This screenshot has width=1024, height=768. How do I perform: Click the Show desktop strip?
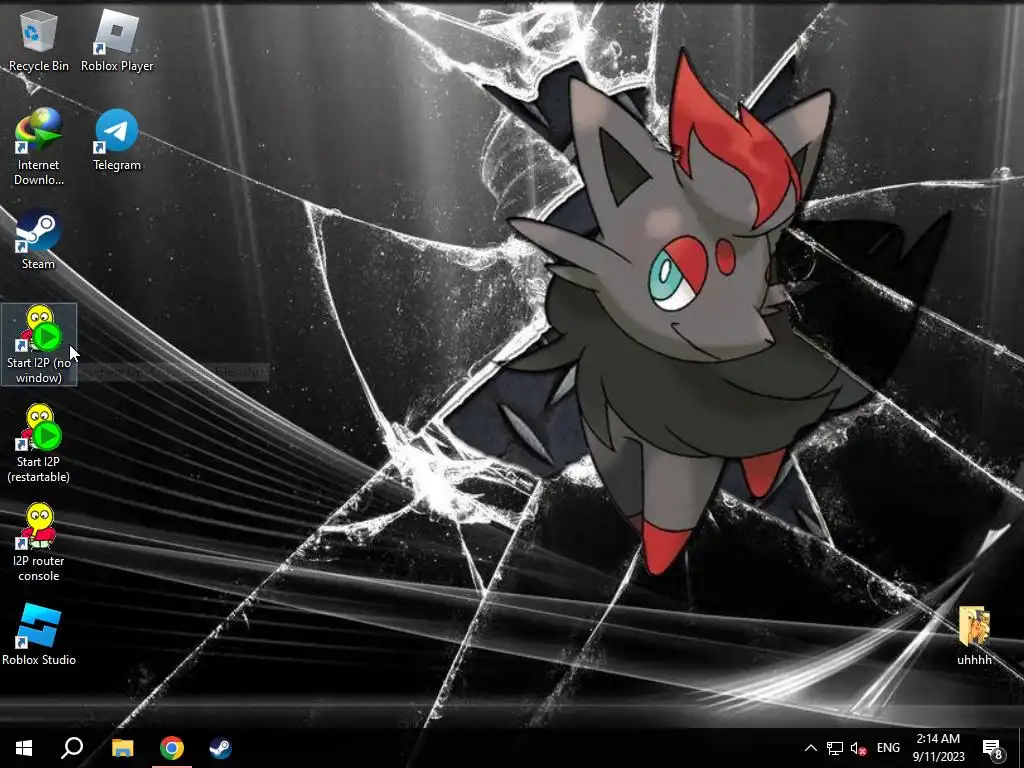[1020, 748]
